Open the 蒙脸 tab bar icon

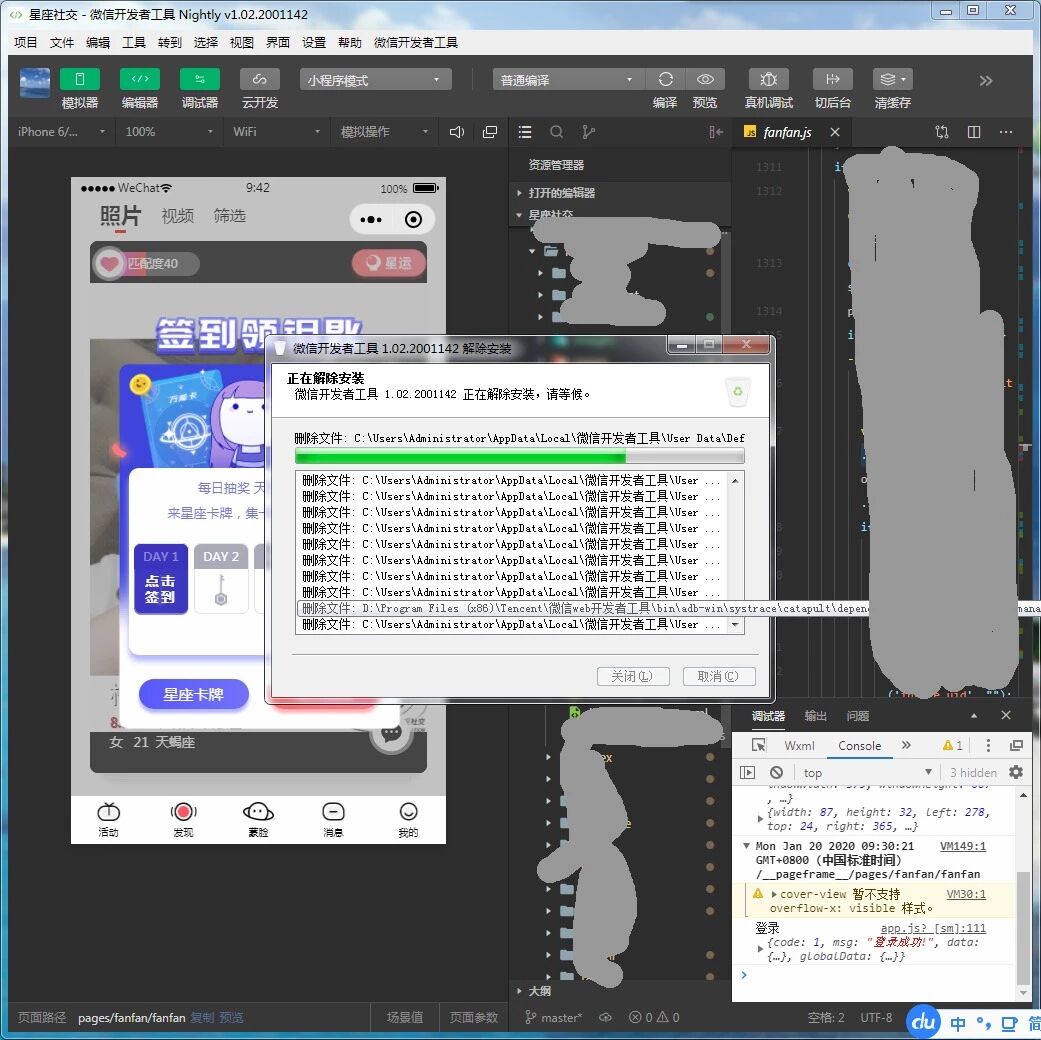pos(258,818)
